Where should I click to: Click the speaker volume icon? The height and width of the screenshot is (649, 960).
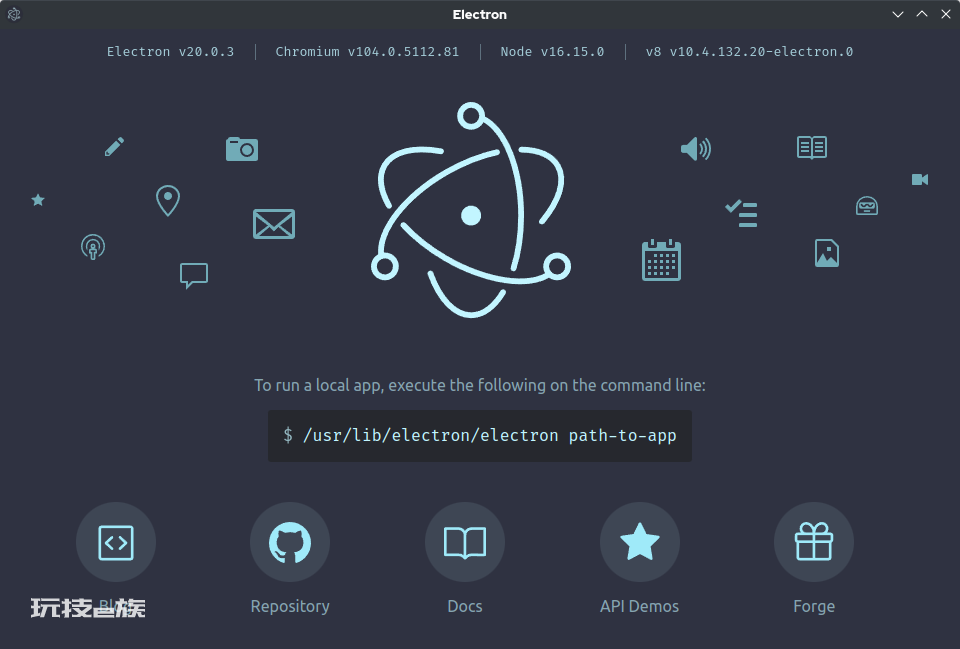[696, 149]
